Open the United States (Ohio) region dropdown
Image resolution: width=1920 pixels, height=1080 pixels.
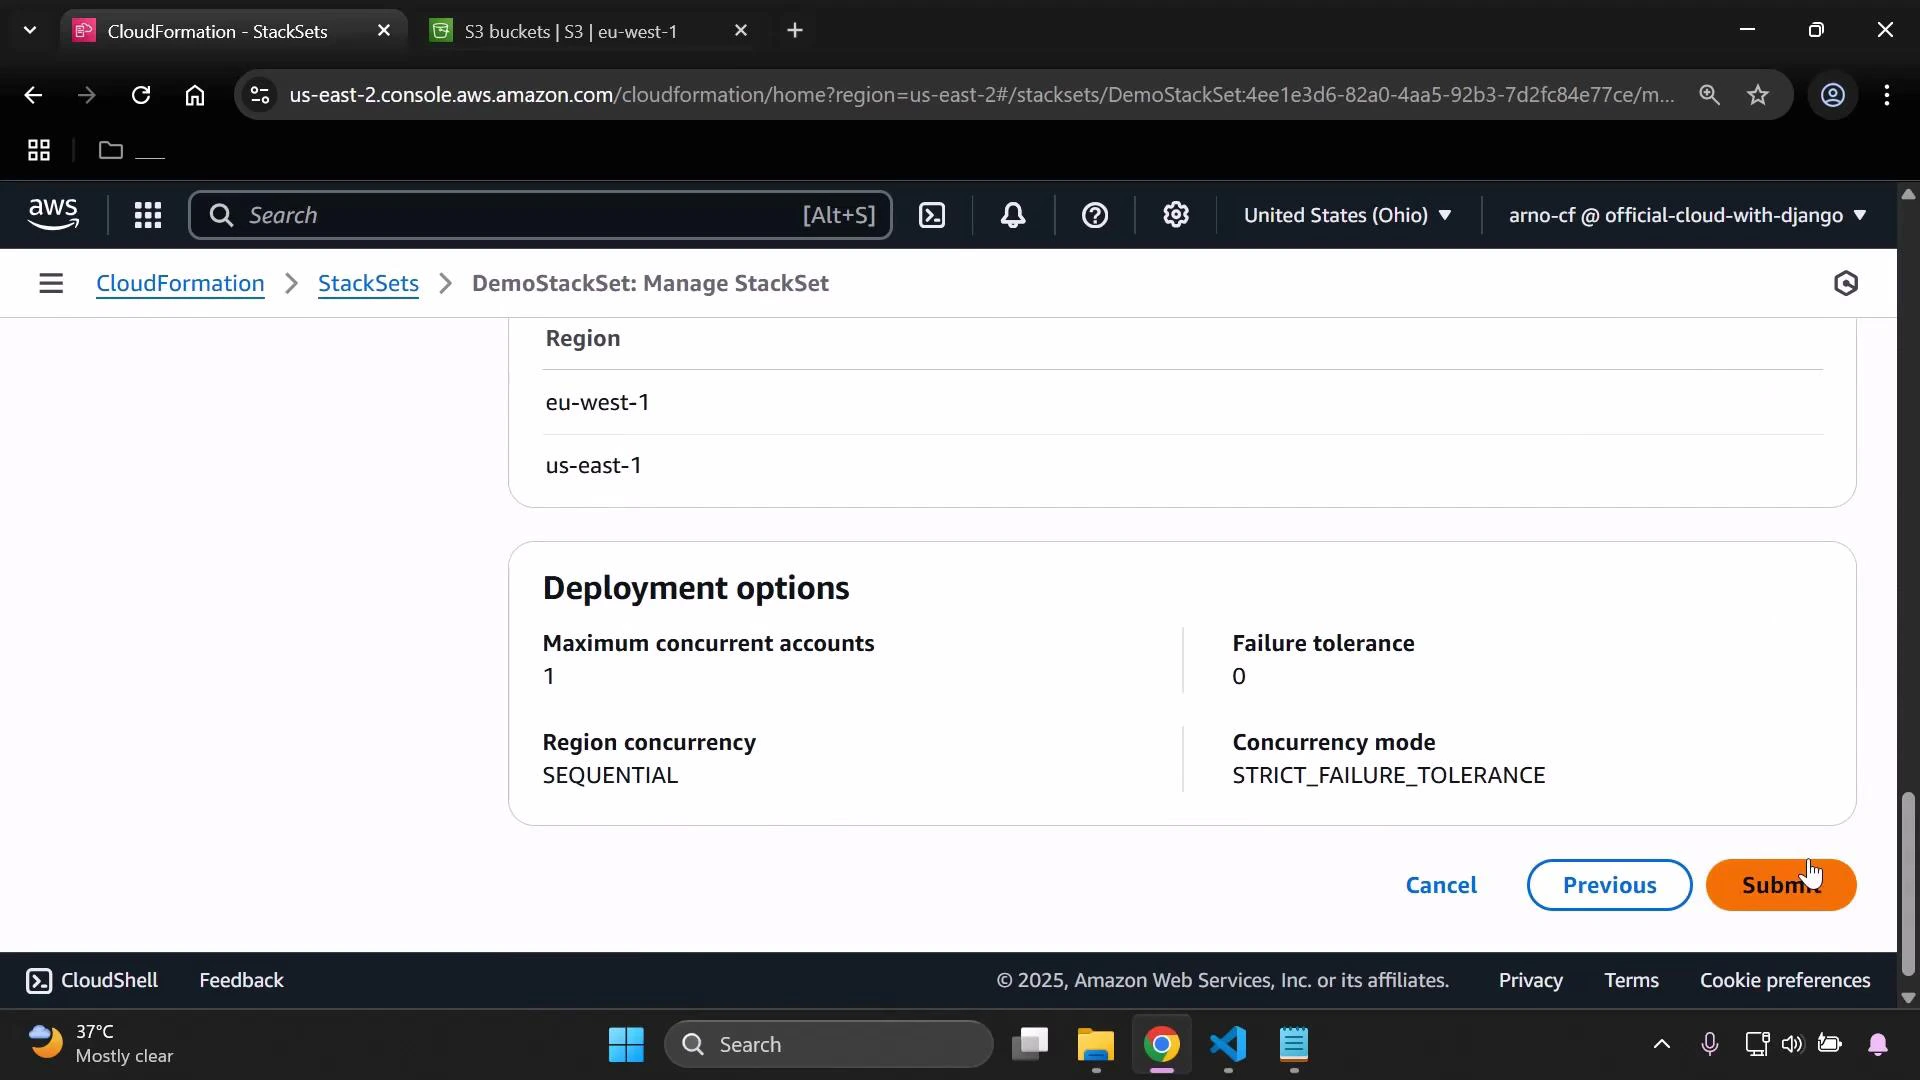1348,214
